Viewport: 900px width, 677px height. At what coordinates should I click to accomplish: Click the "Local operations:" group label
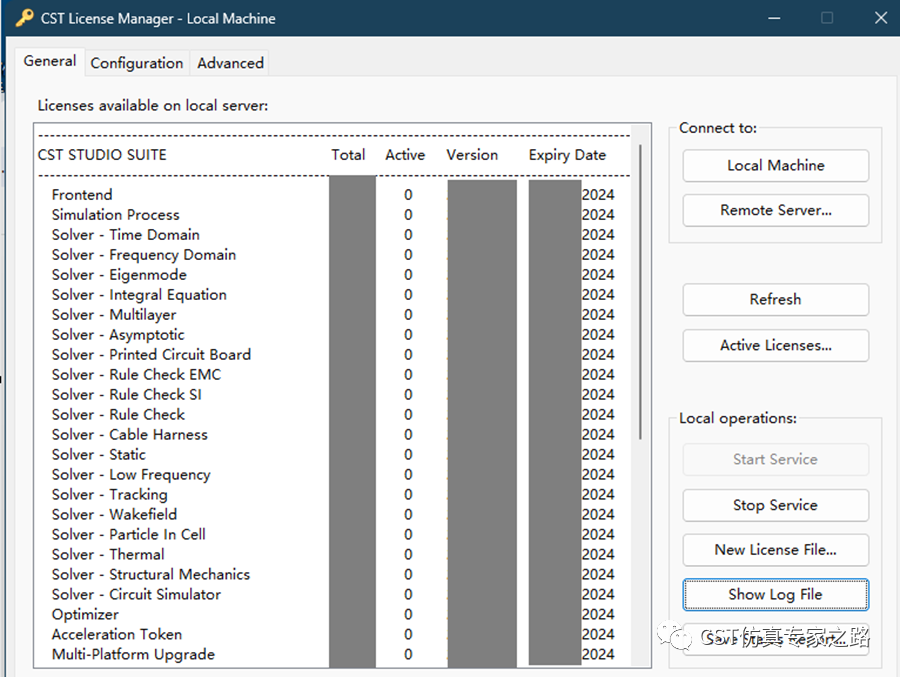coord(738,419)
